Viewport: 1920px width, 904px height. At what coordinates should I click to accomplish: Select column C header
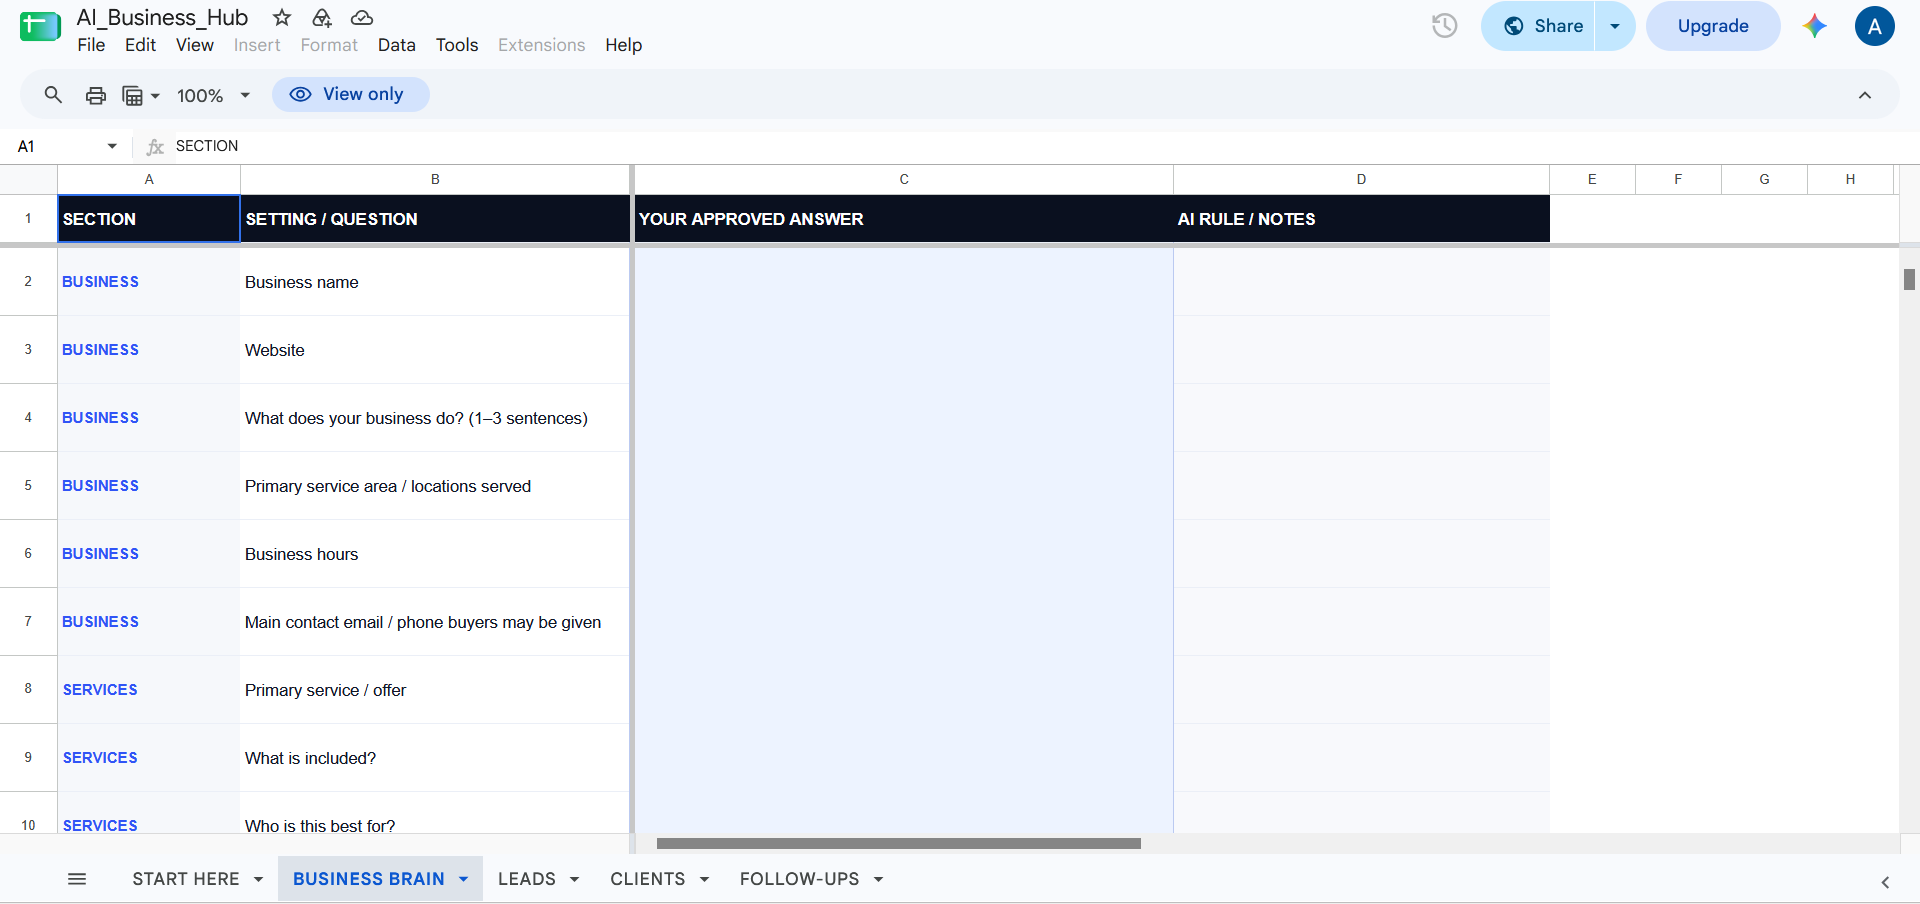click(904, 179)
